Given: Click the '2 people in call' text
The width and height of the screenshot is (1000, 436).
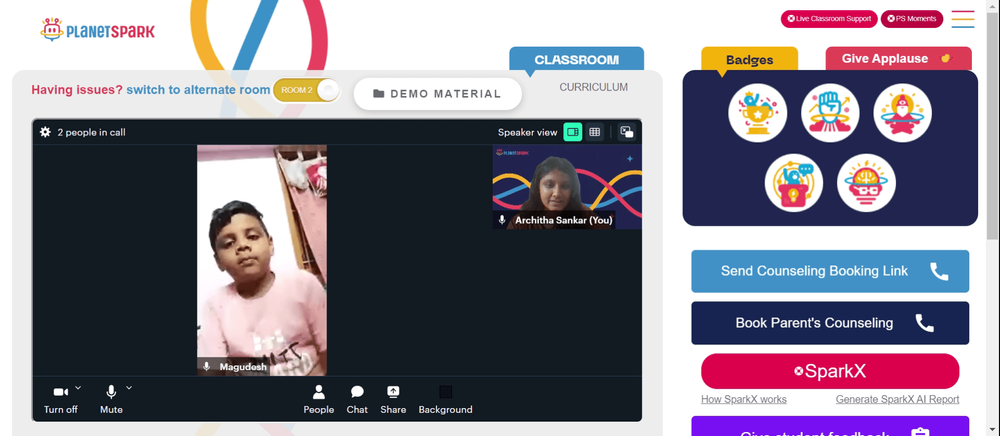Looking at the screenshot, I should click(91, 132).
